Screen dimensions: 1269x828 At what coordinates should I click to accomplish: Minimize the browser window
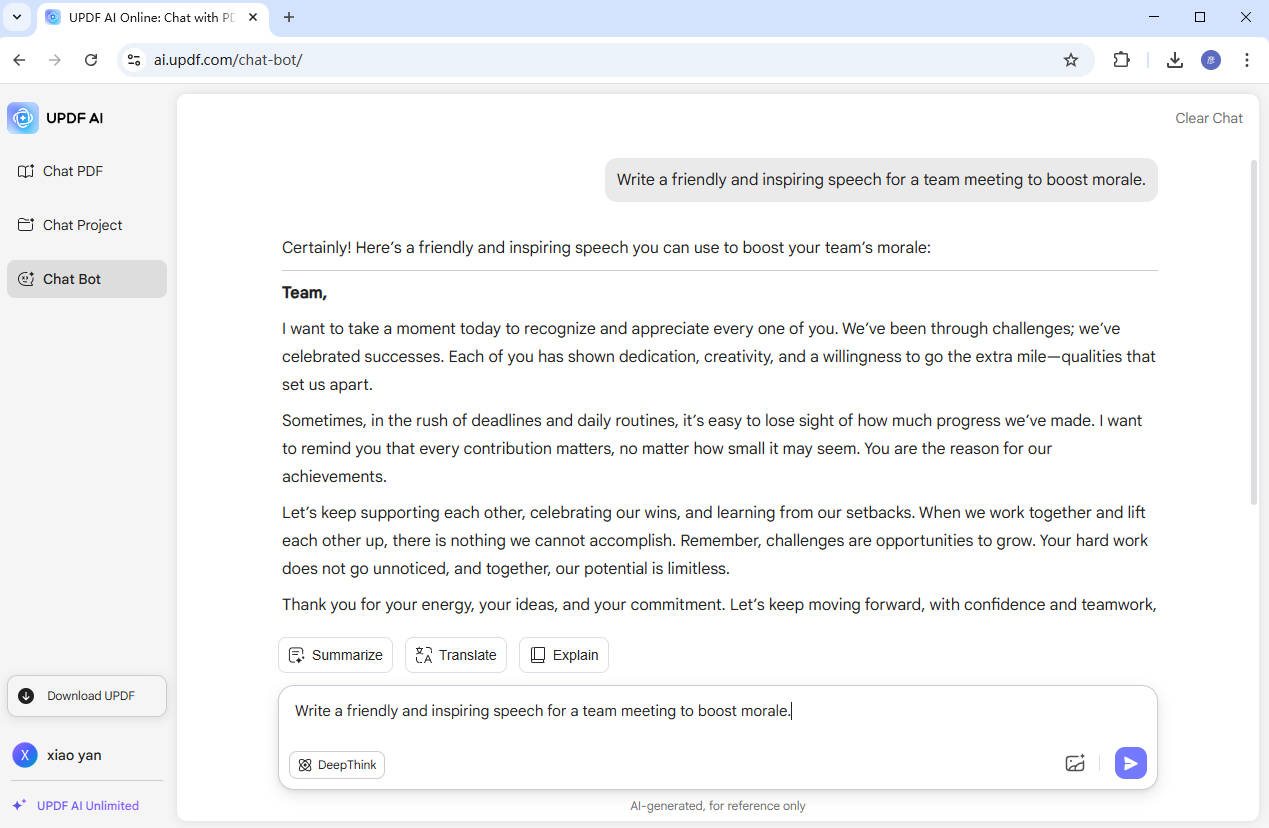[x=1155, y=17]
